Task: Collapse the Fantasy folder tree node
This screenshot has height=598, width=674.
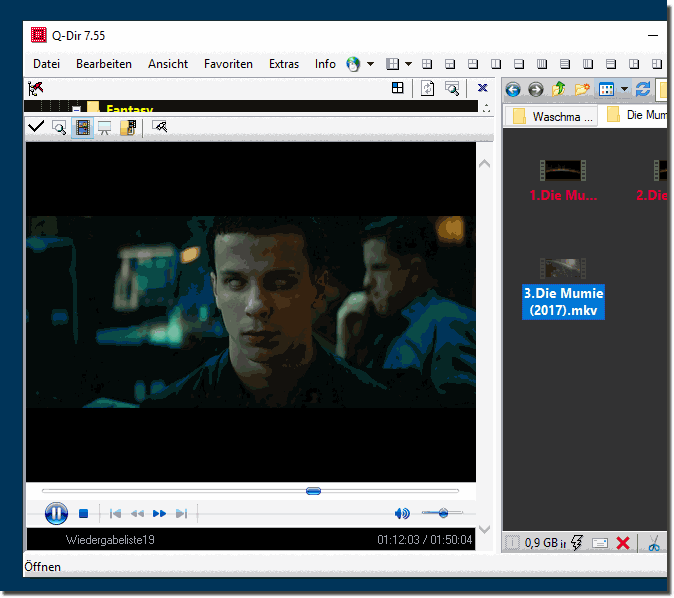Action: [x=77, y=109]
